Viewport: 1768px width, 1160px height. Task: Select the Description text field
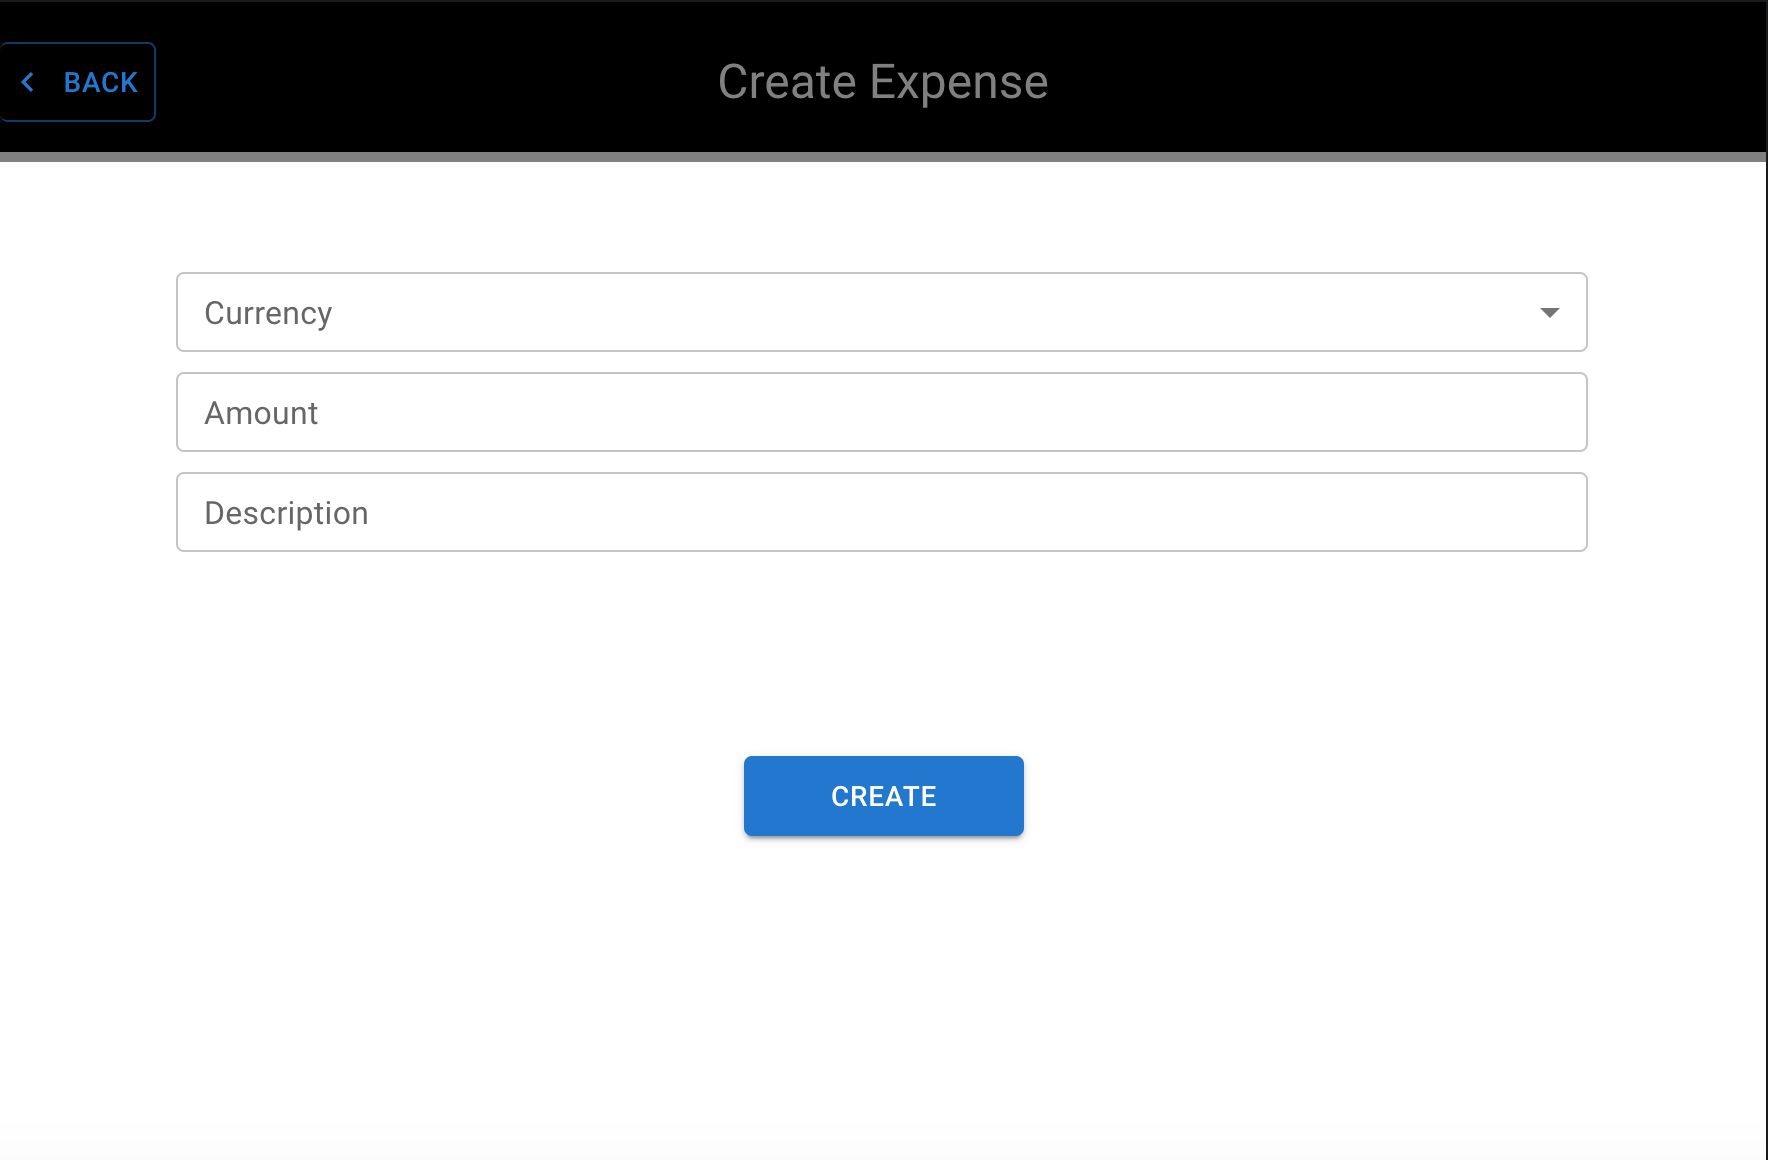pos(881,512)
